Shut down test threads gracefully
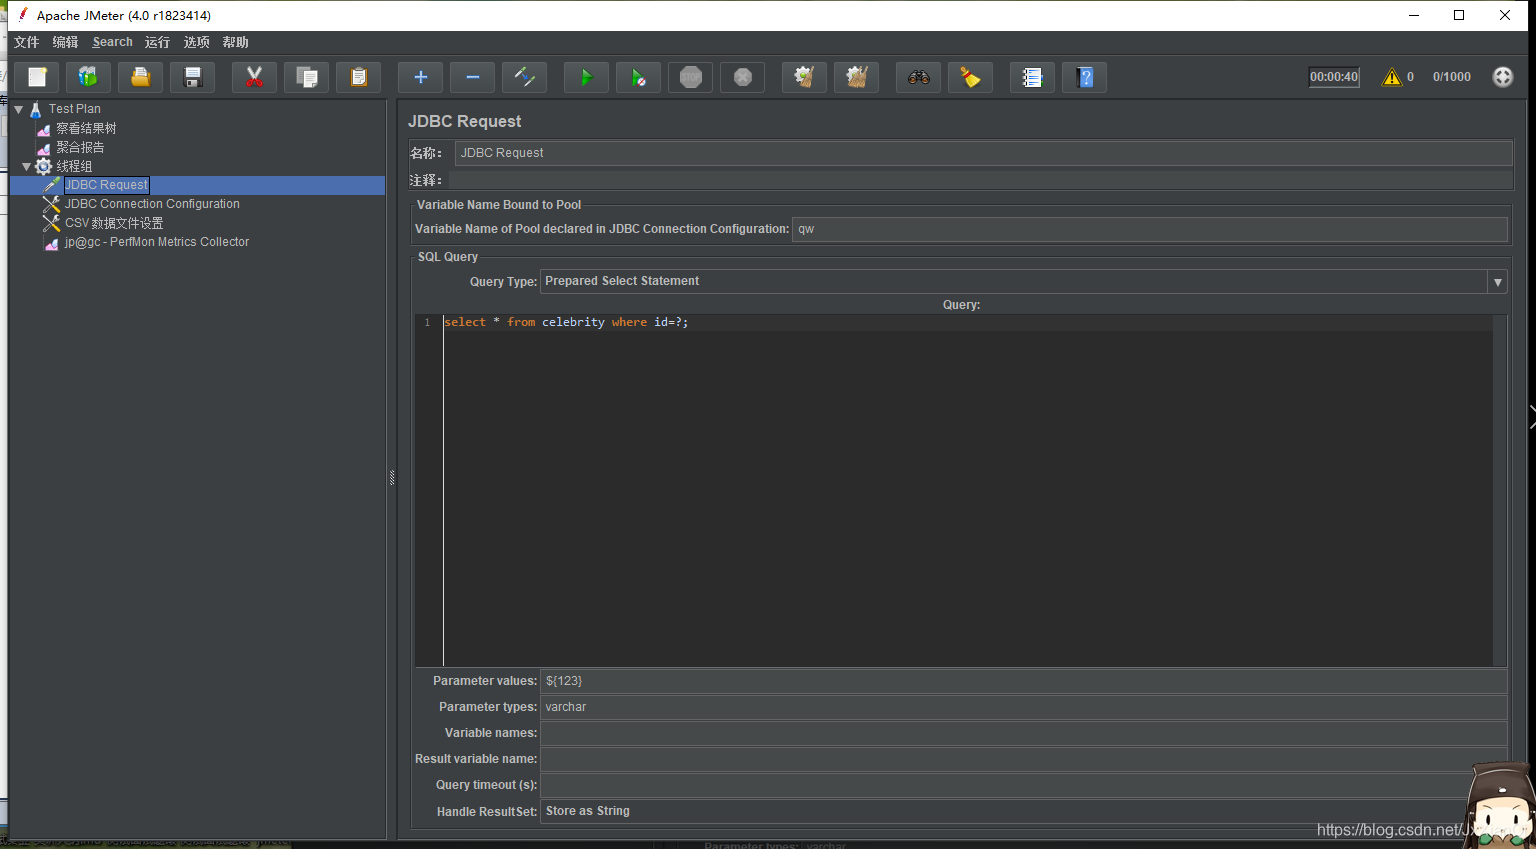 point(743,77)
